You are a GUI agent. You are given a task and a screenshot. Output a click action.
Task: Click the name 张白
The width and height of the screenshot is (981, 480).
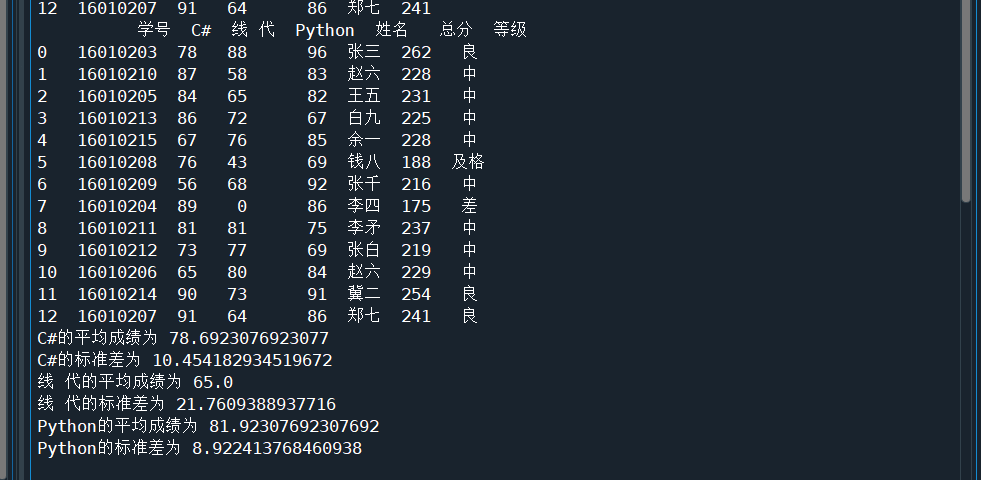click(364, 250)
